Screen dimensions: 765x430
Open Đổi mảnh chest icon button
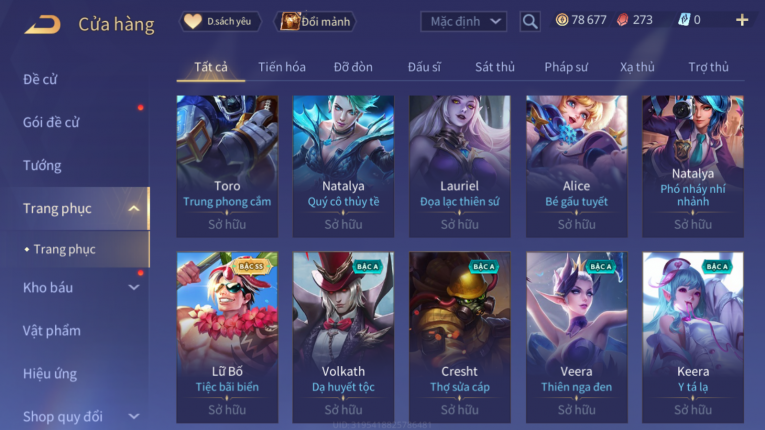[x=316, y=21]
